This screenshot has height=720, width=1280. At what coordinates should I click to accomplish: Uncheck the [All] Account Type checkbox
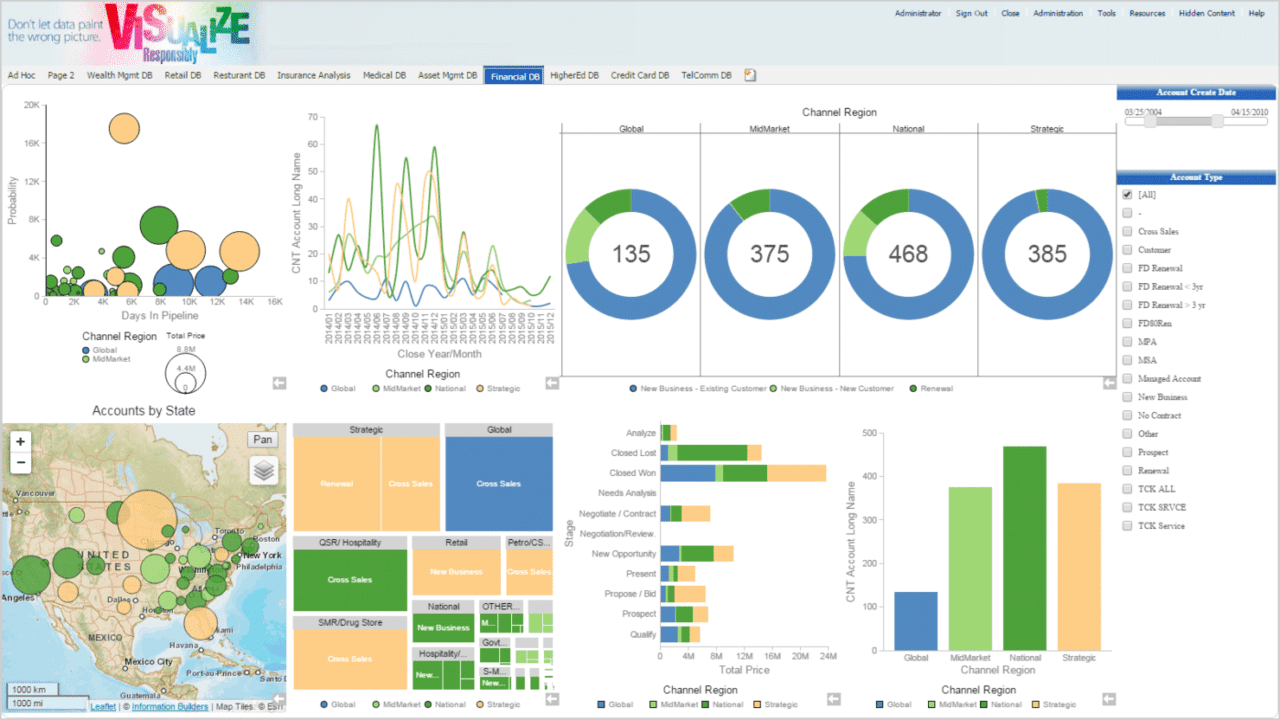pyautogui.click(x=1129, y=194)
